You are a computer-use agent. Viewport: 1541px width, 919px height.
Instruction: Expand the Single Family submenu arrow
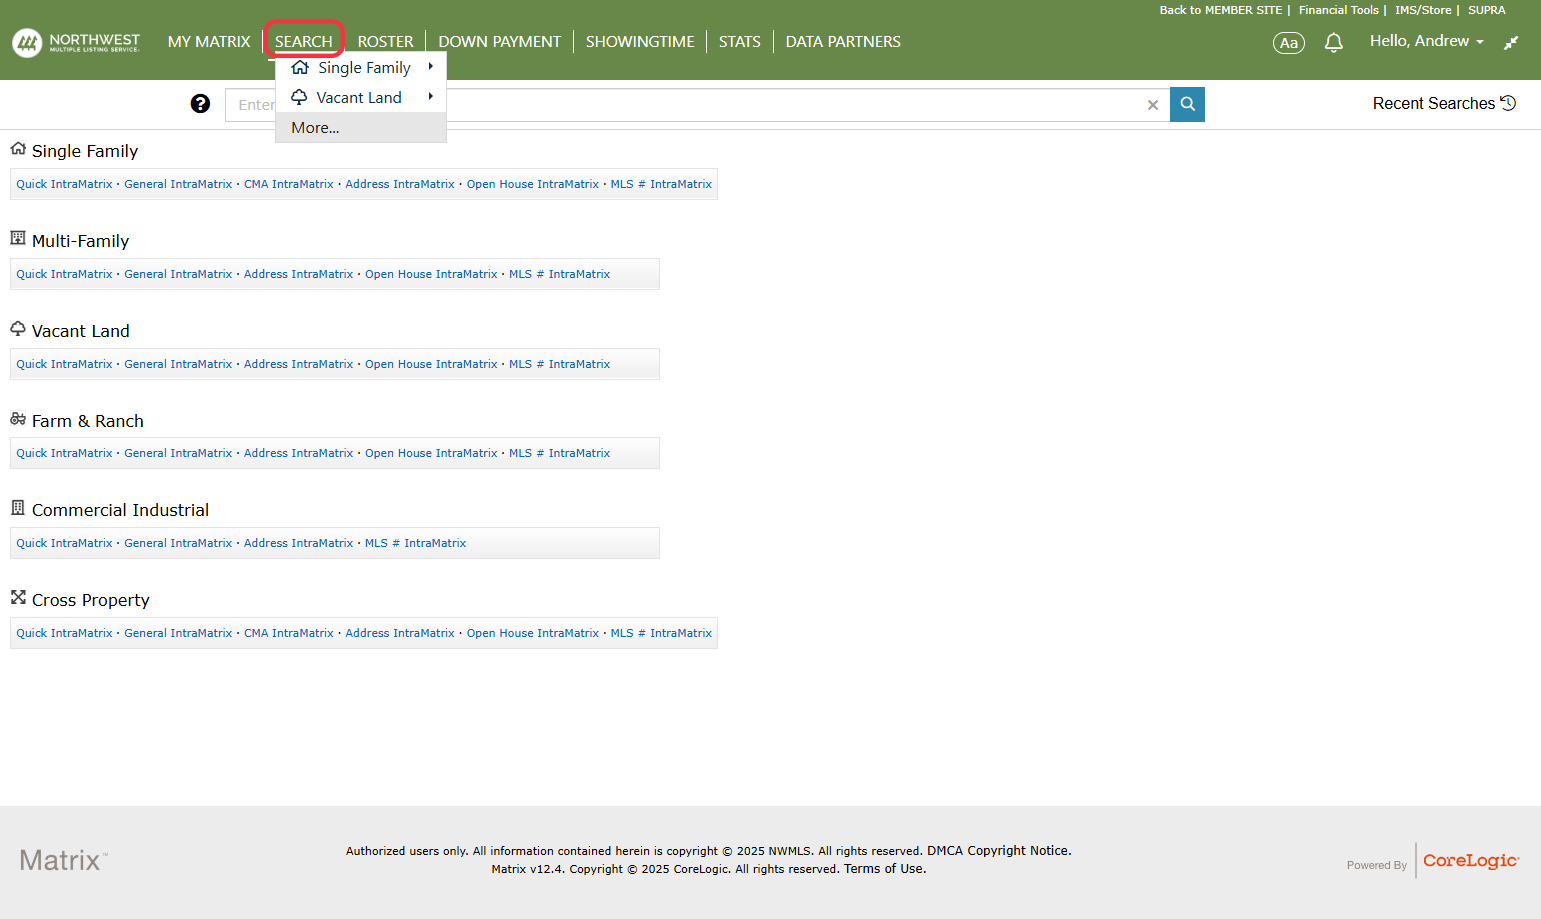click(x=430, y=67)
